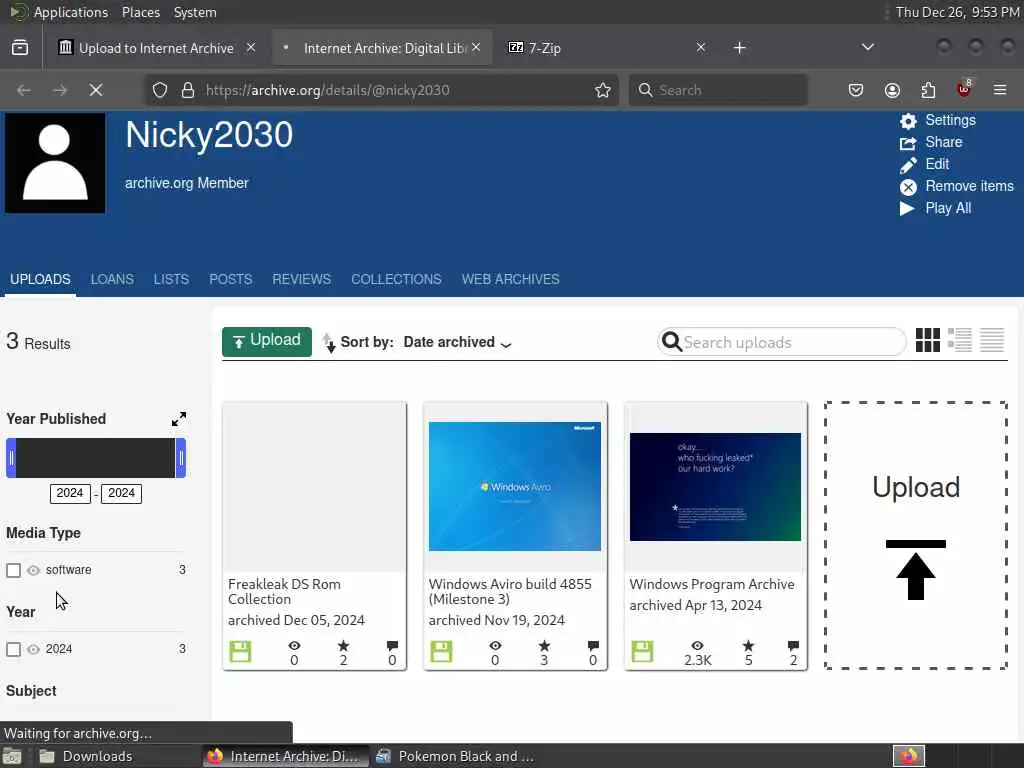Open the extensions puzzle icon

pos(928,90)
